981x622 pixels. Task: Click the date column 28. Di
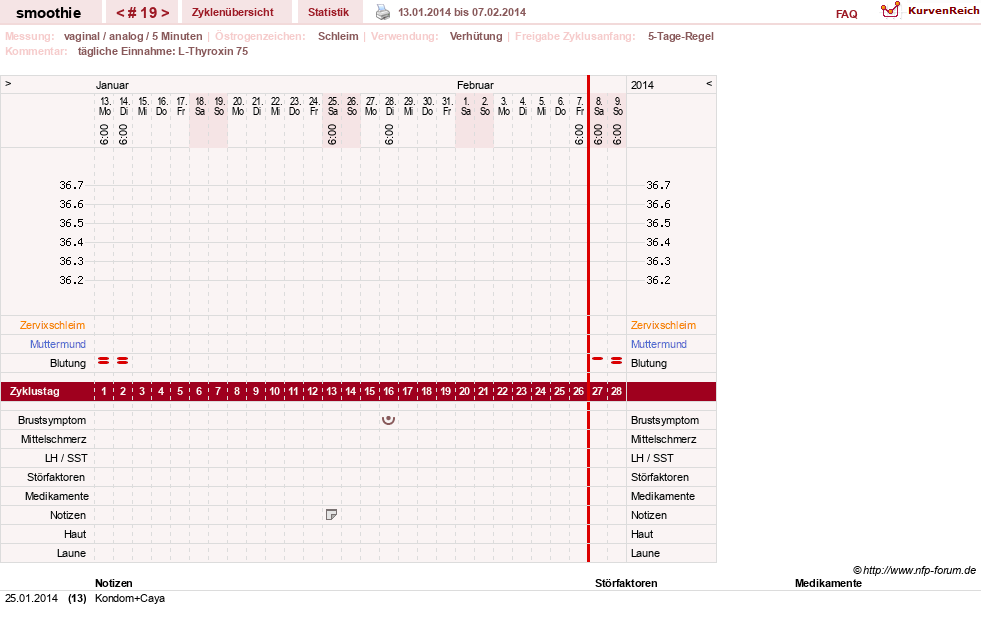pyautogui.click(x=390, y=106)
